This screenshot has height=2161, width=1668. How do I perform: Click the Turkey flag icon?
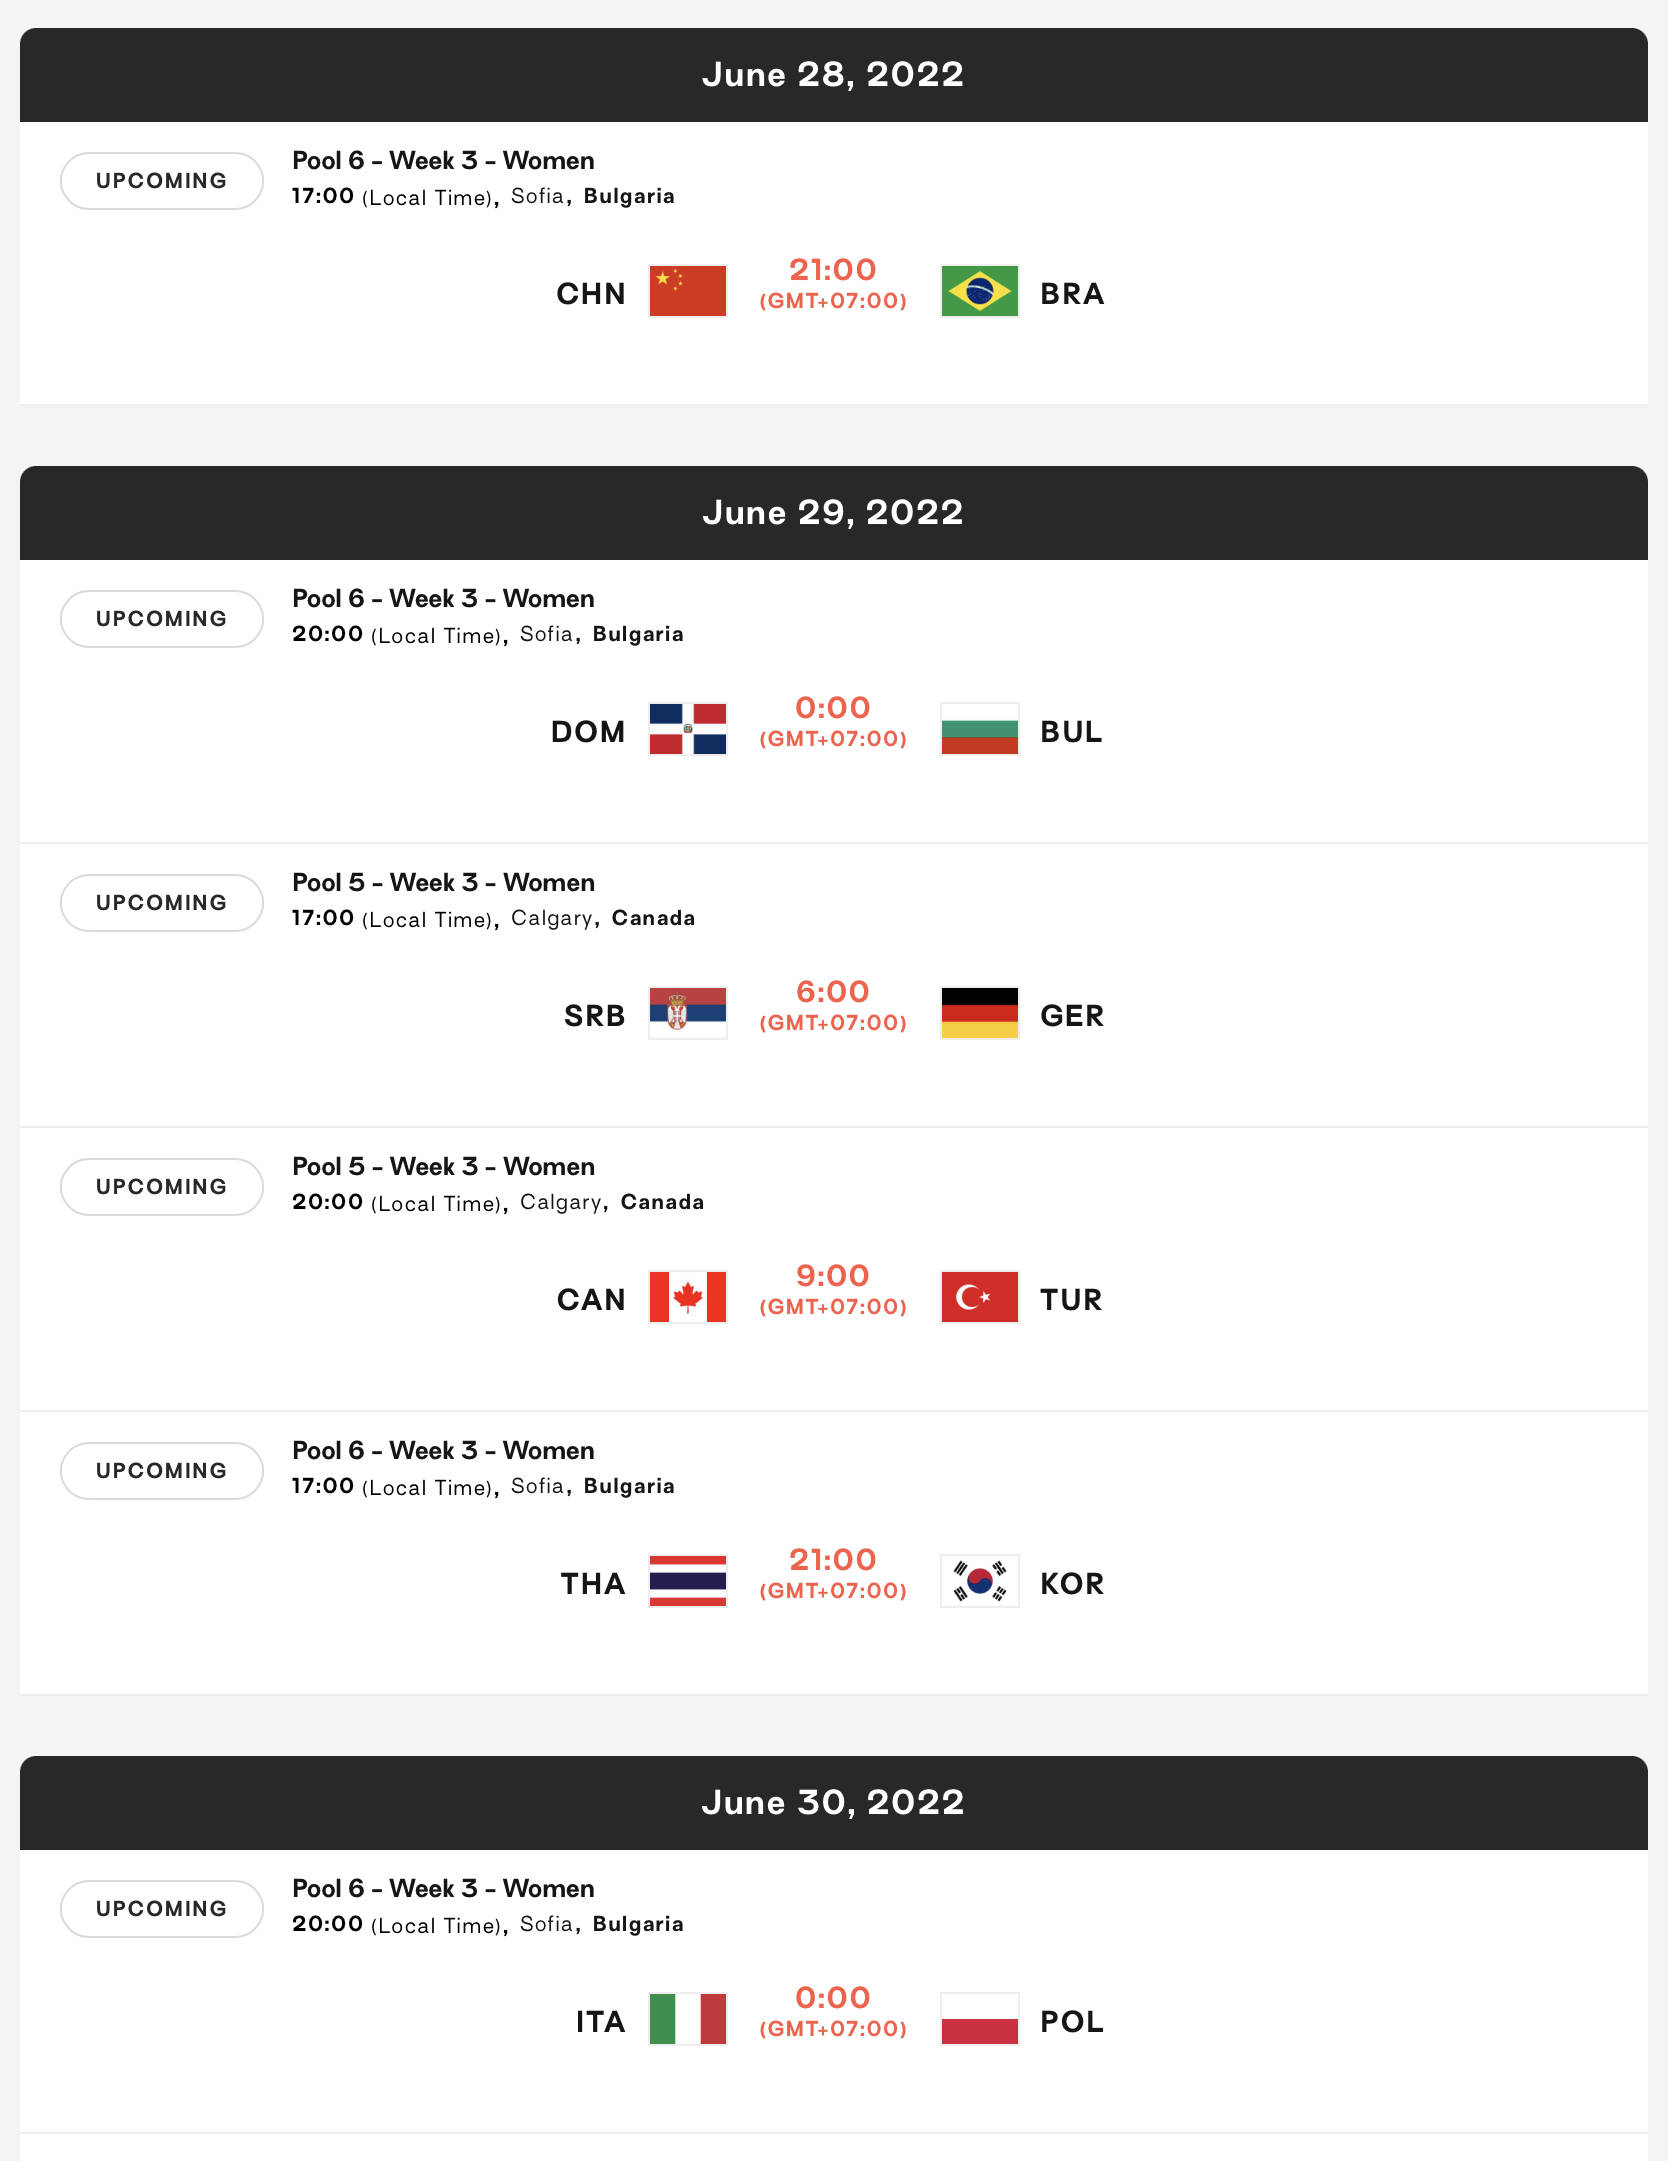click(979, 1297)
